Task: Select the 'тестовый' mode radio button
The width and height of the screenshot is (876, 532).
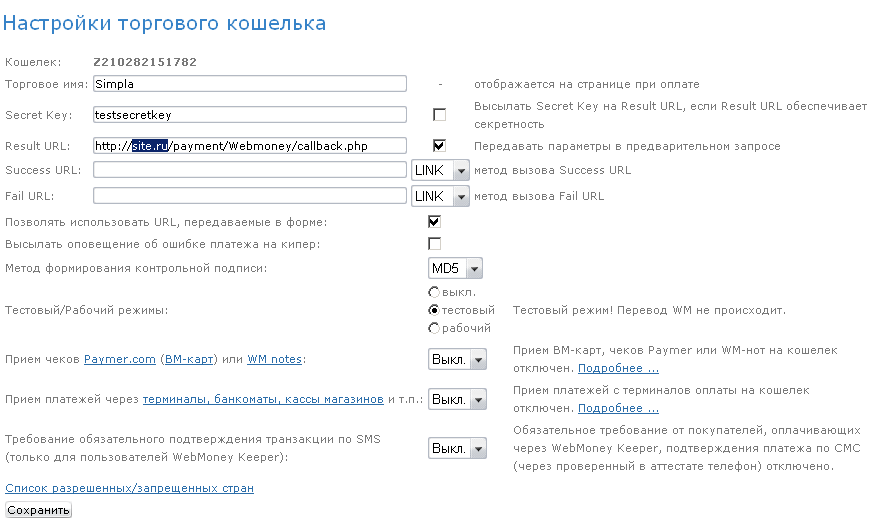Action: point(434,310)
